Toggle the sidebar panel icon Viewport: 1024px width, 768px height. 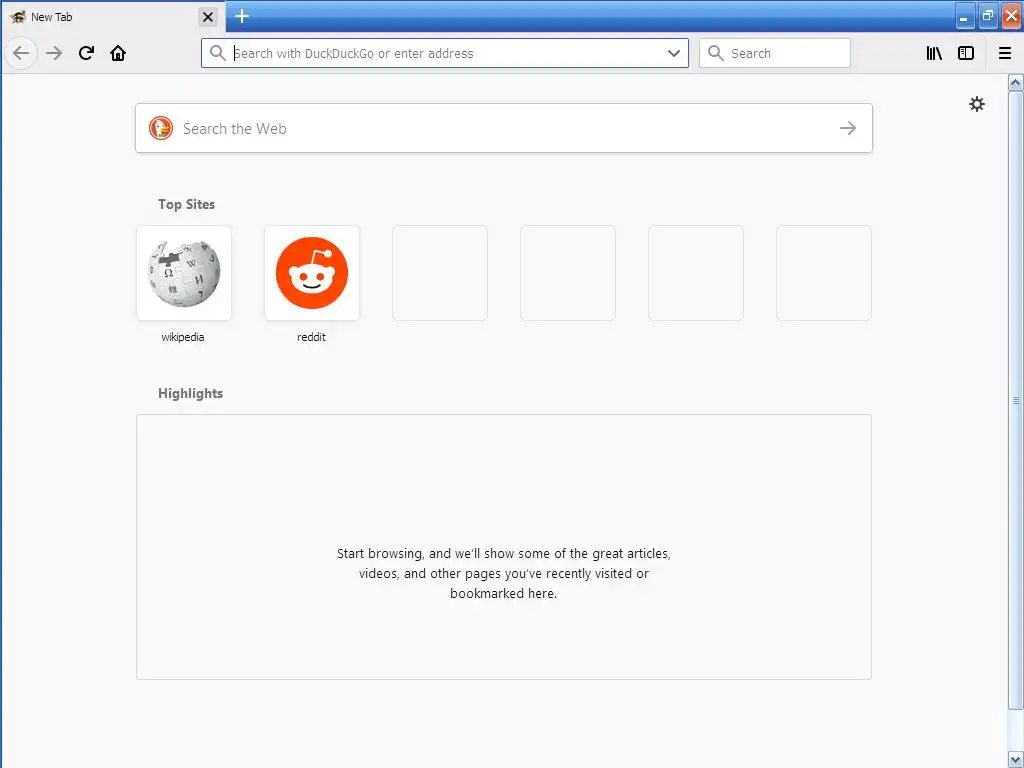pos(966,53)
